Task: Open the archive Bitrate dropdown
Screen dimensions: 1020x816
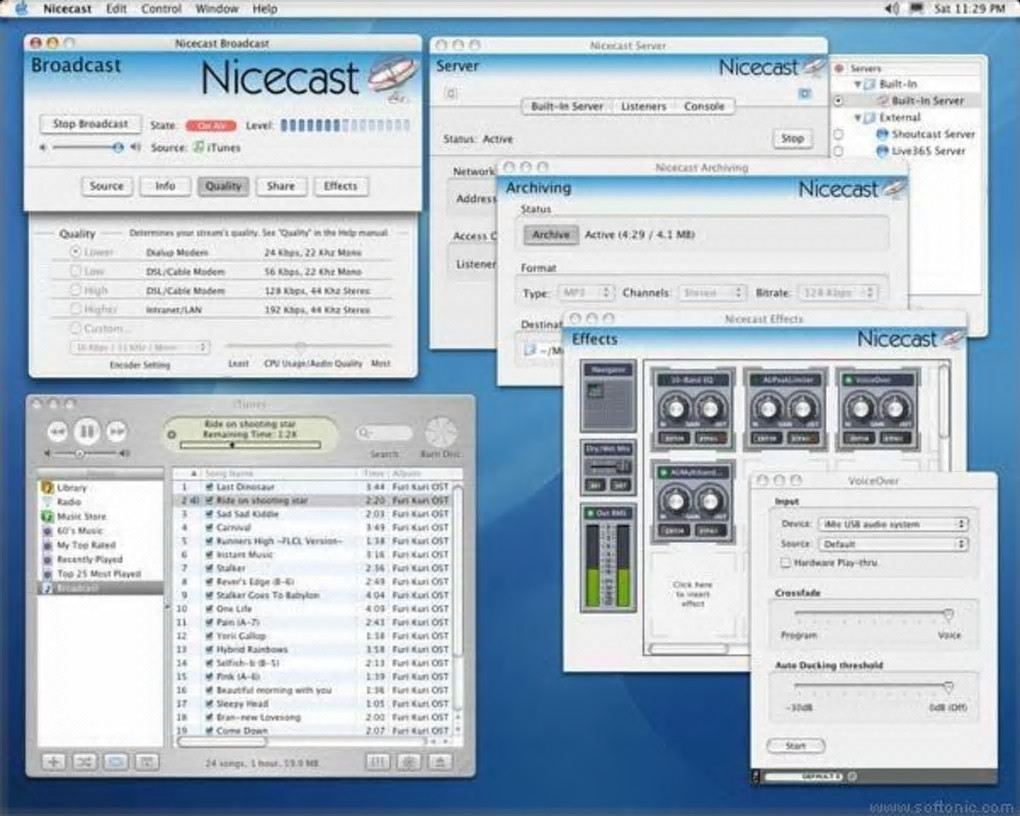Action: [x=838, y=293]
